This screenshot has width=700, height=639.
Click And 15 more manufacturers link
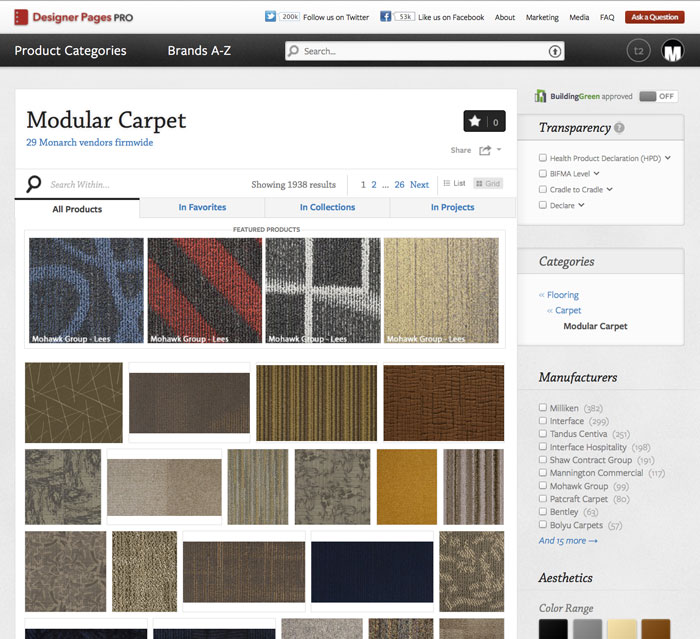pyautogui.click(x=567, y=541)
